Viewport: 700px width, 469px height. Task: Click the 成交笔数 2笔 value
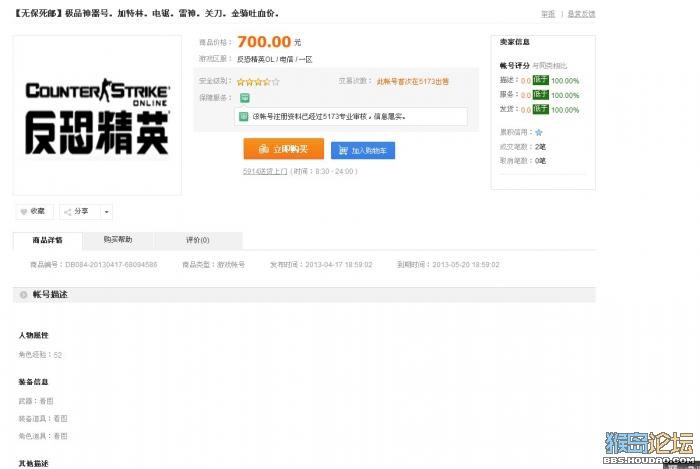coord(540,147)
